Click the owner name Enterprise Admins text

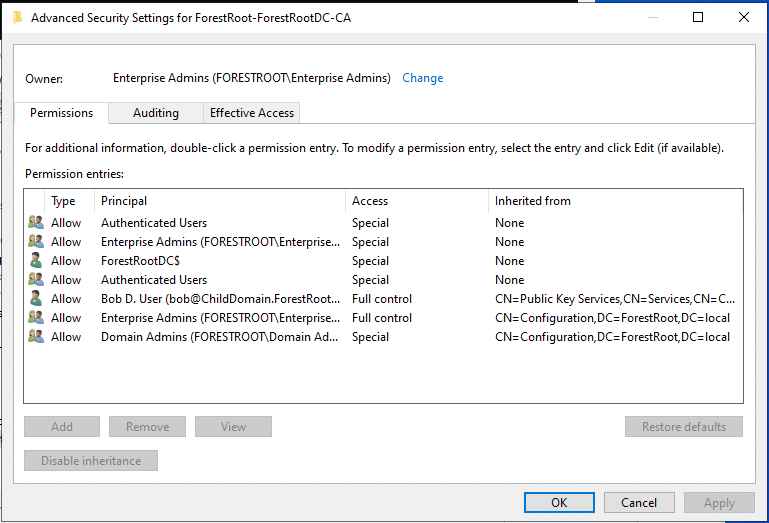(x=252, y=78)
